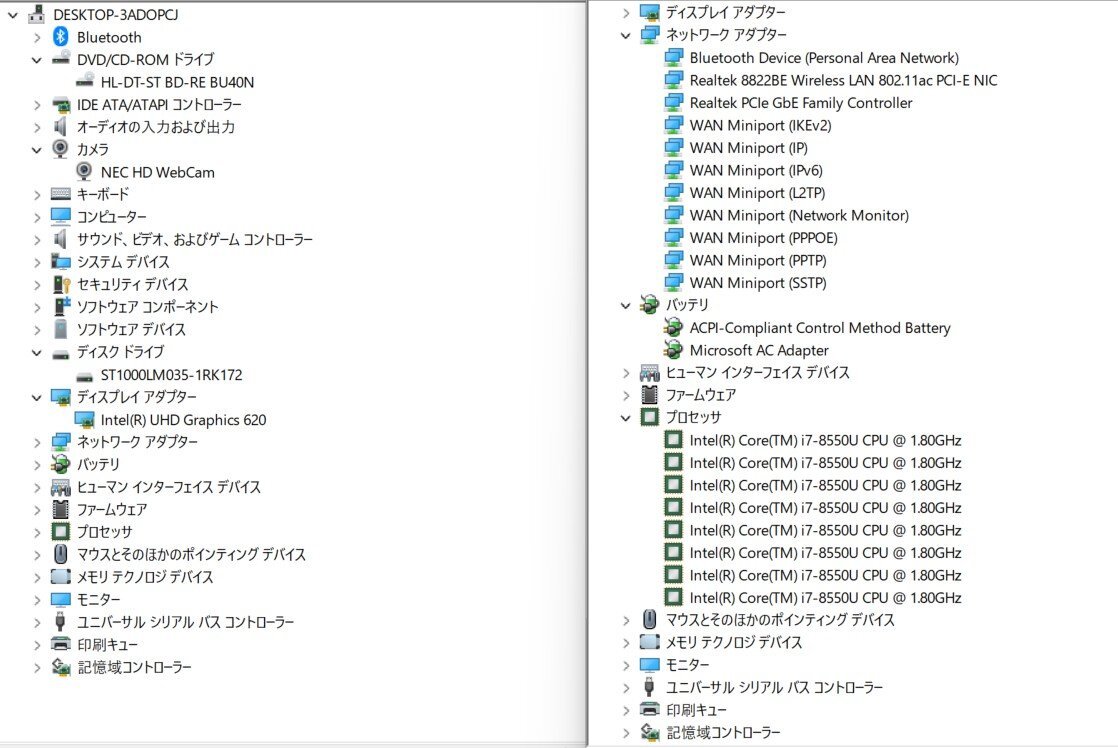Select ファームウェア in left pane
Image resolution: width=1118 pixels, height=748 pixels.
[112, 509]
